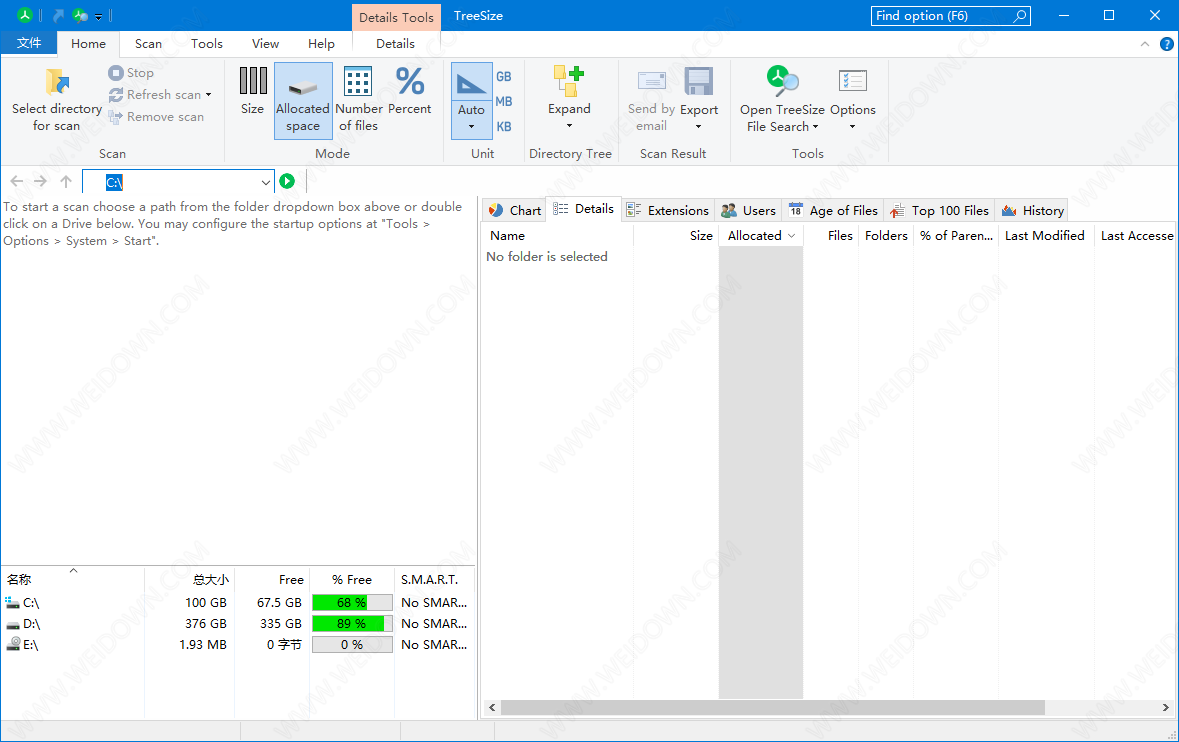Open Refresh scan dropdown arrow
The height and width of the screenshot is (742, 1179).
pyautogui.click(x=208, y=95)
